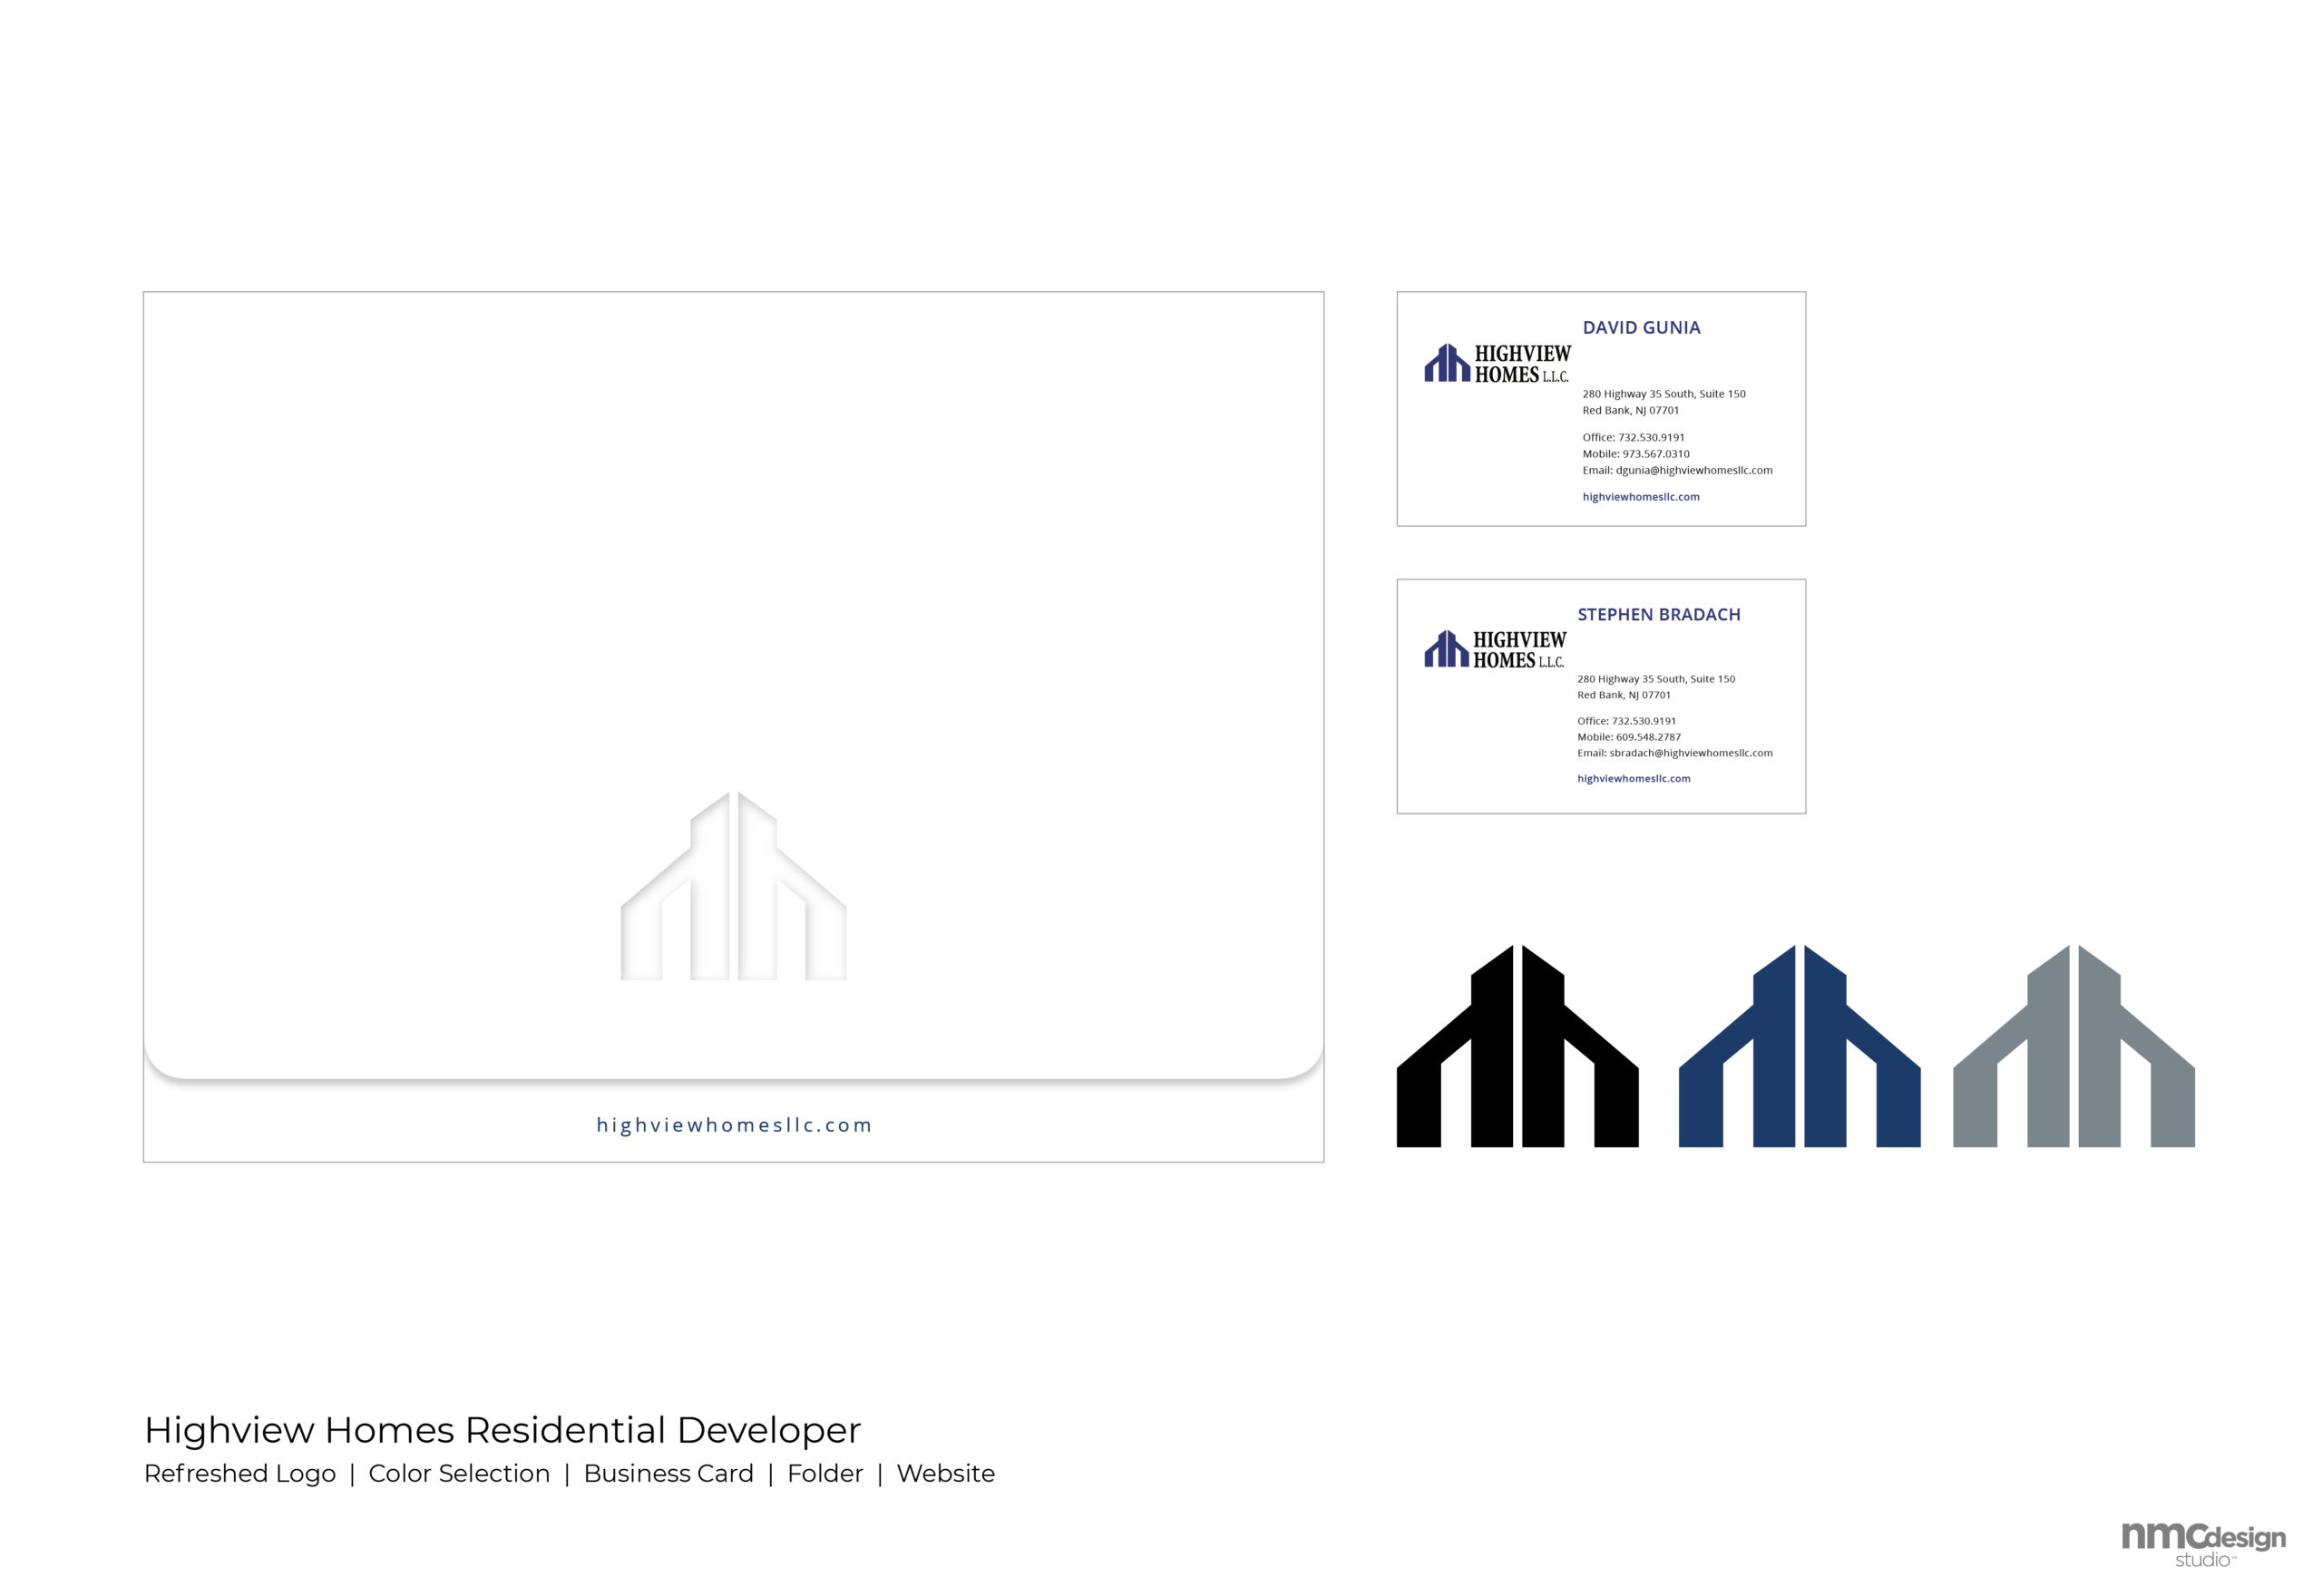Click the NMC design studio logo

(x=2204, y=1545)
